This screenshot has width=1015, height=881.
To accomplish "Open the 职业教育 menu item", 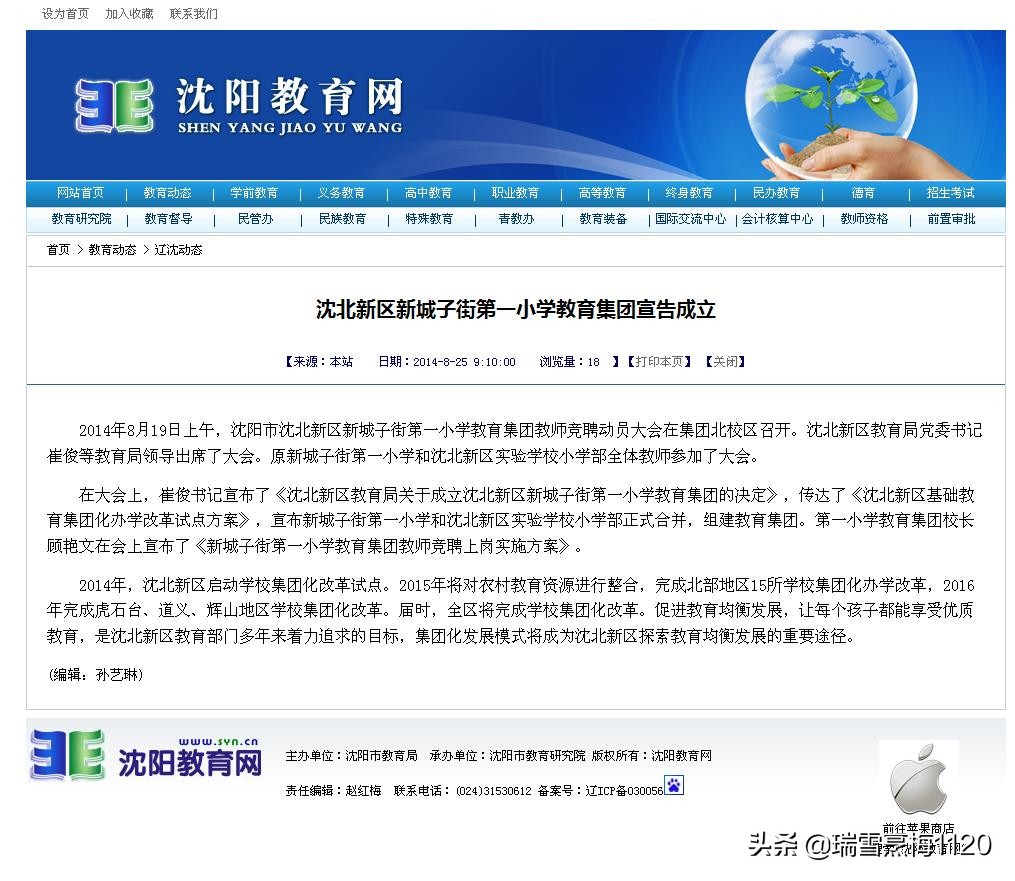I will (x=515, y=193).
